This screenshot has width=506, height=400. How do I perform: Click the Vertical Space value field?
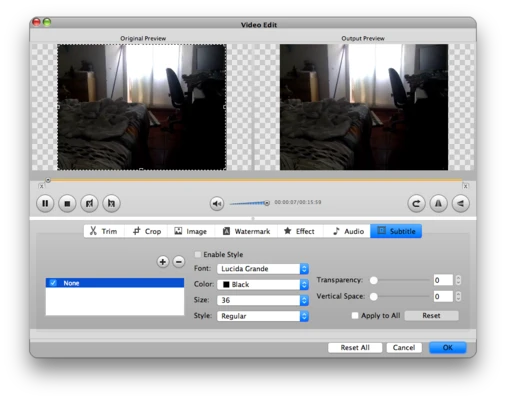443,296
